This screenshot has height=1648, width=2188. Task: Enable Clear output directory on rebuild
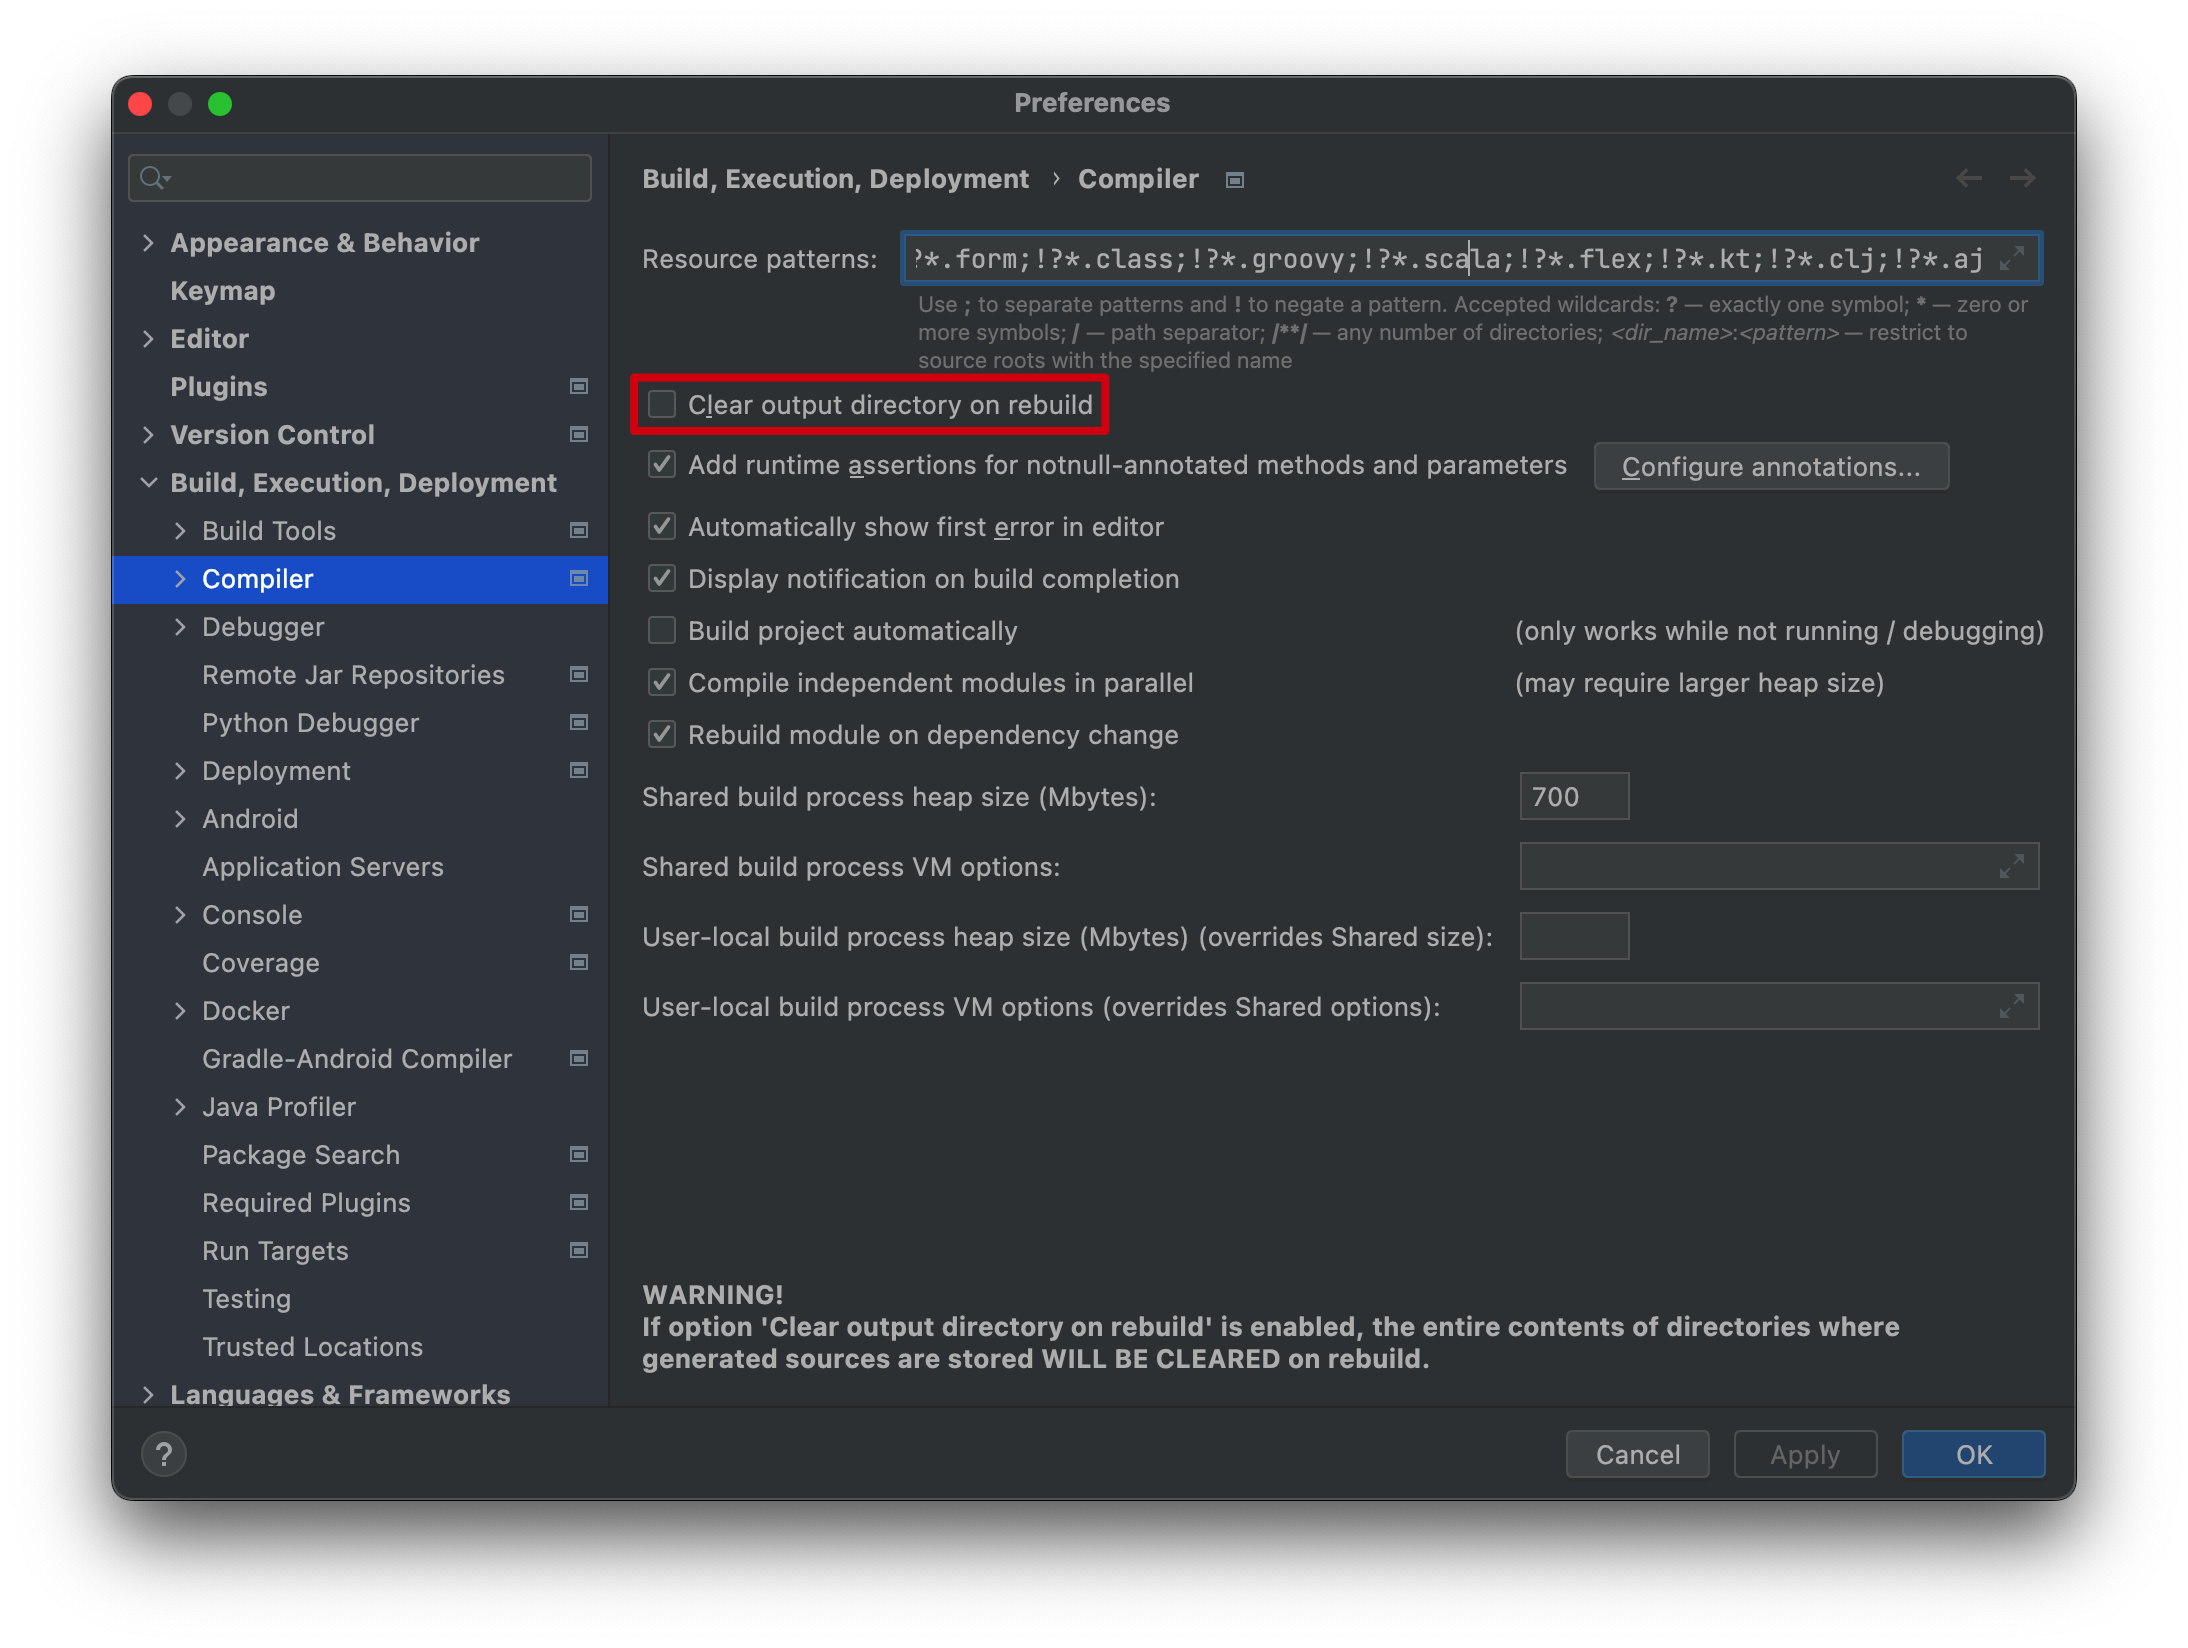(662, 404)
